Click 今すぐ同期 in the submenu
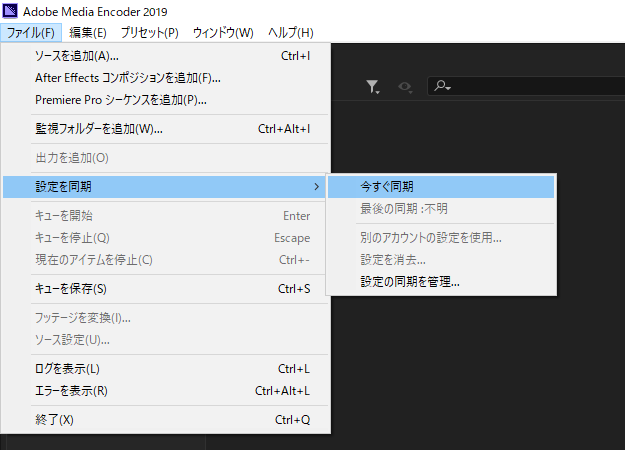 [441, 187]
